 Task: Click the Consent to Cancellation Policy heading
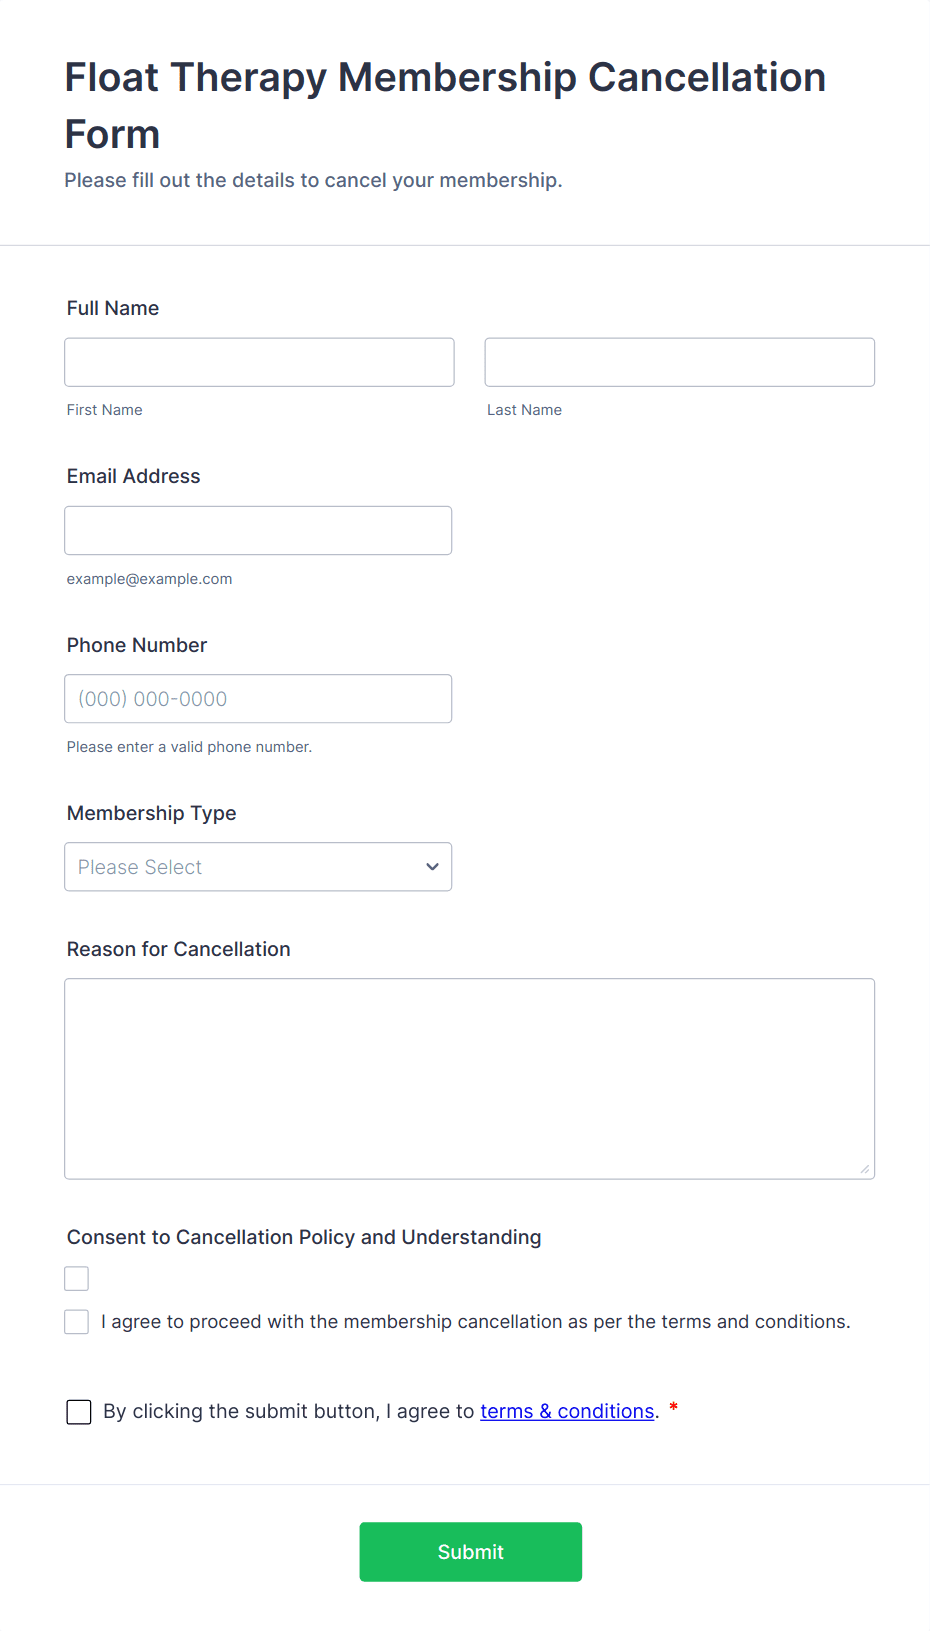pos(304,1237)
